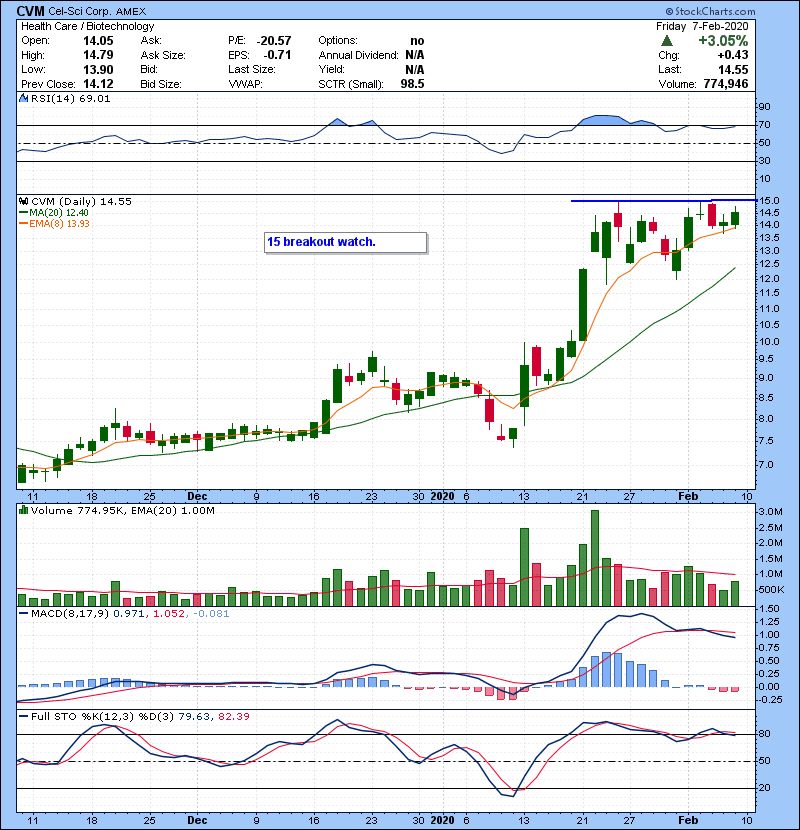This screenshot has width=800, height=830.
Task: Click the 'Dec' label on price axis
Action: [x=197, y=497]
